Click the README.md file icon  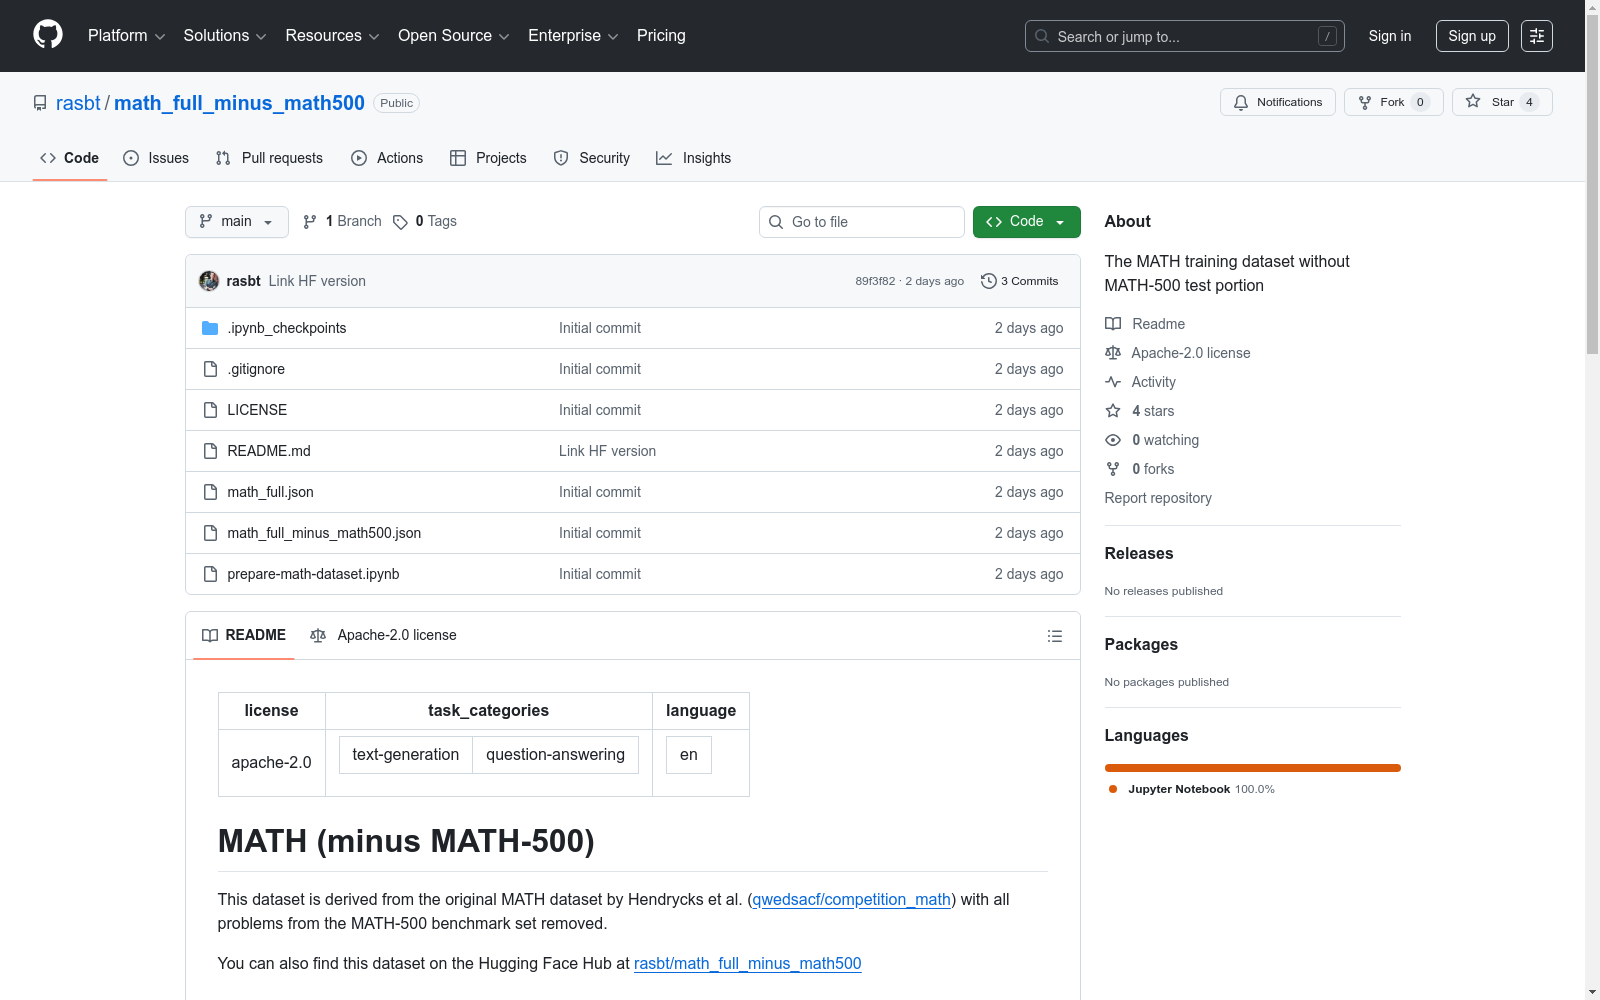click(x=210, y=451)
